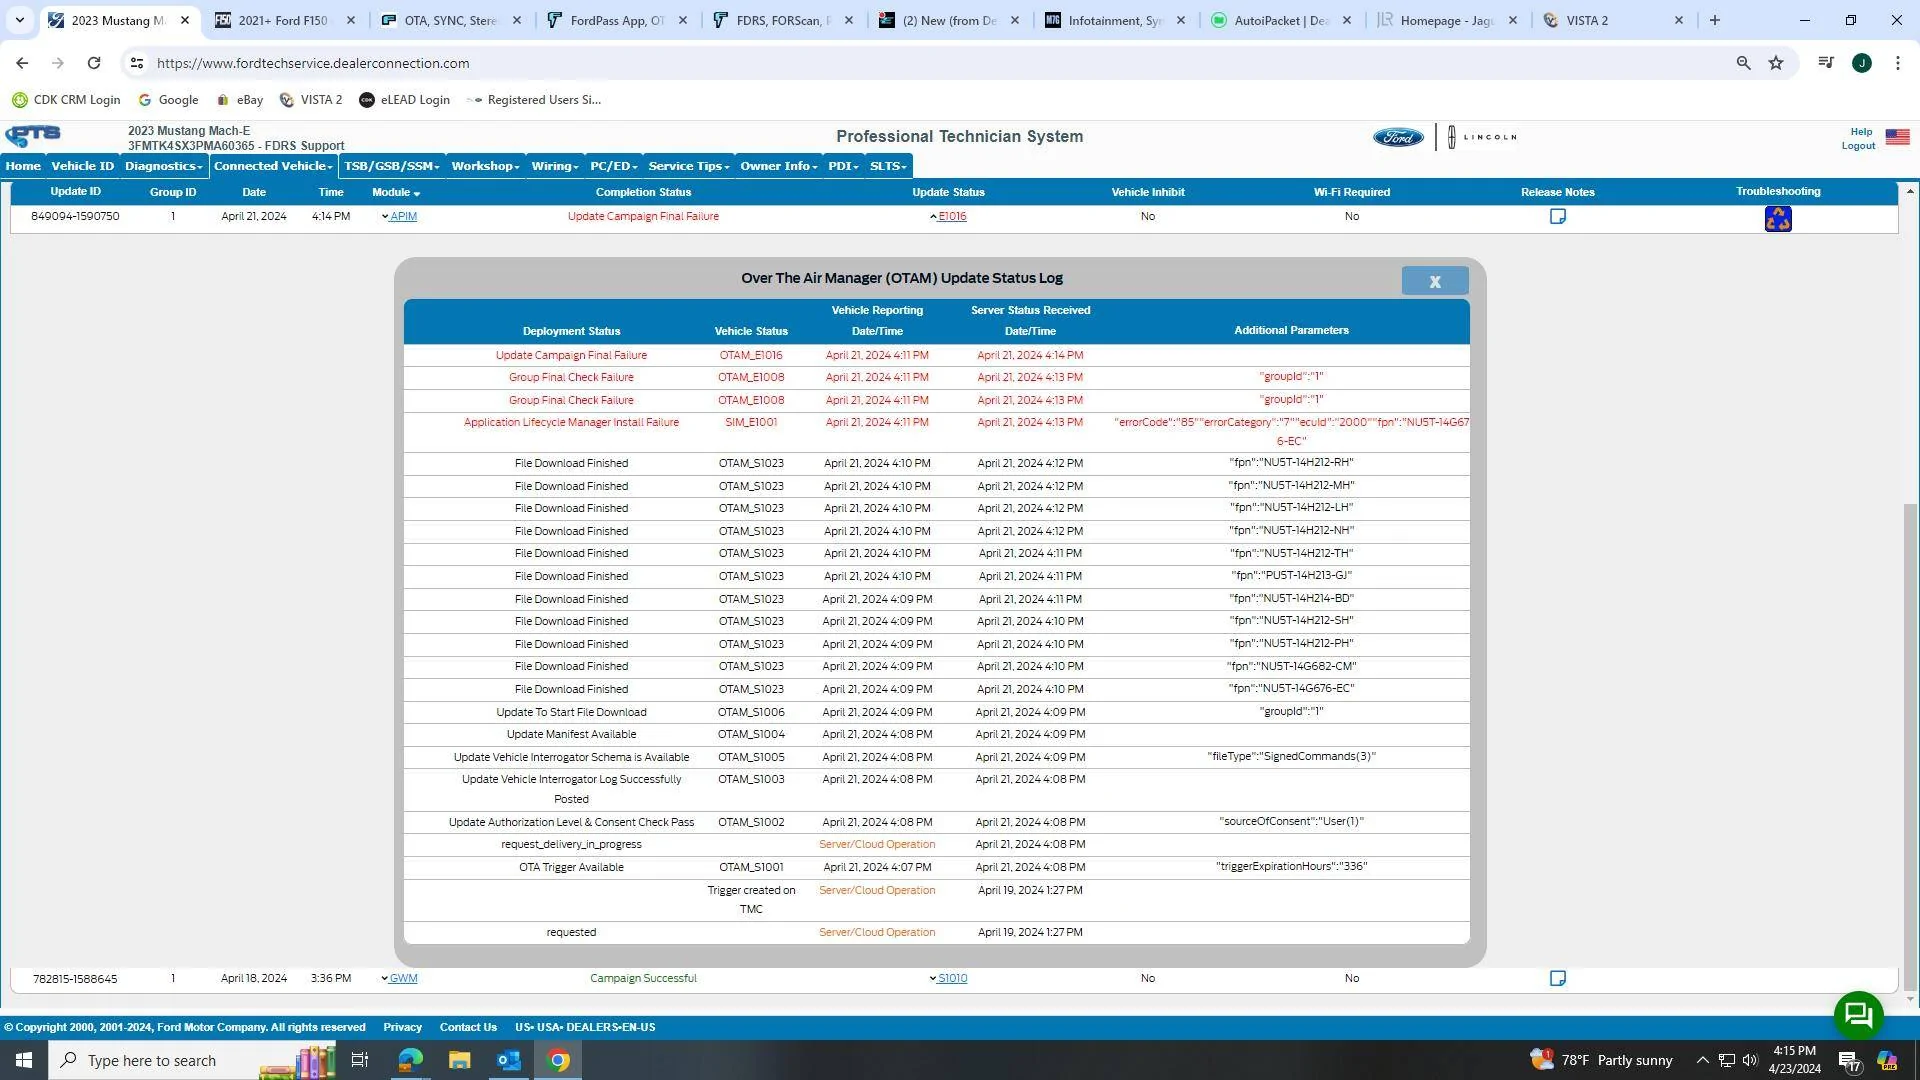
Task: Open APIM troubleshooting icon
Action: (x=1778, y=218)
